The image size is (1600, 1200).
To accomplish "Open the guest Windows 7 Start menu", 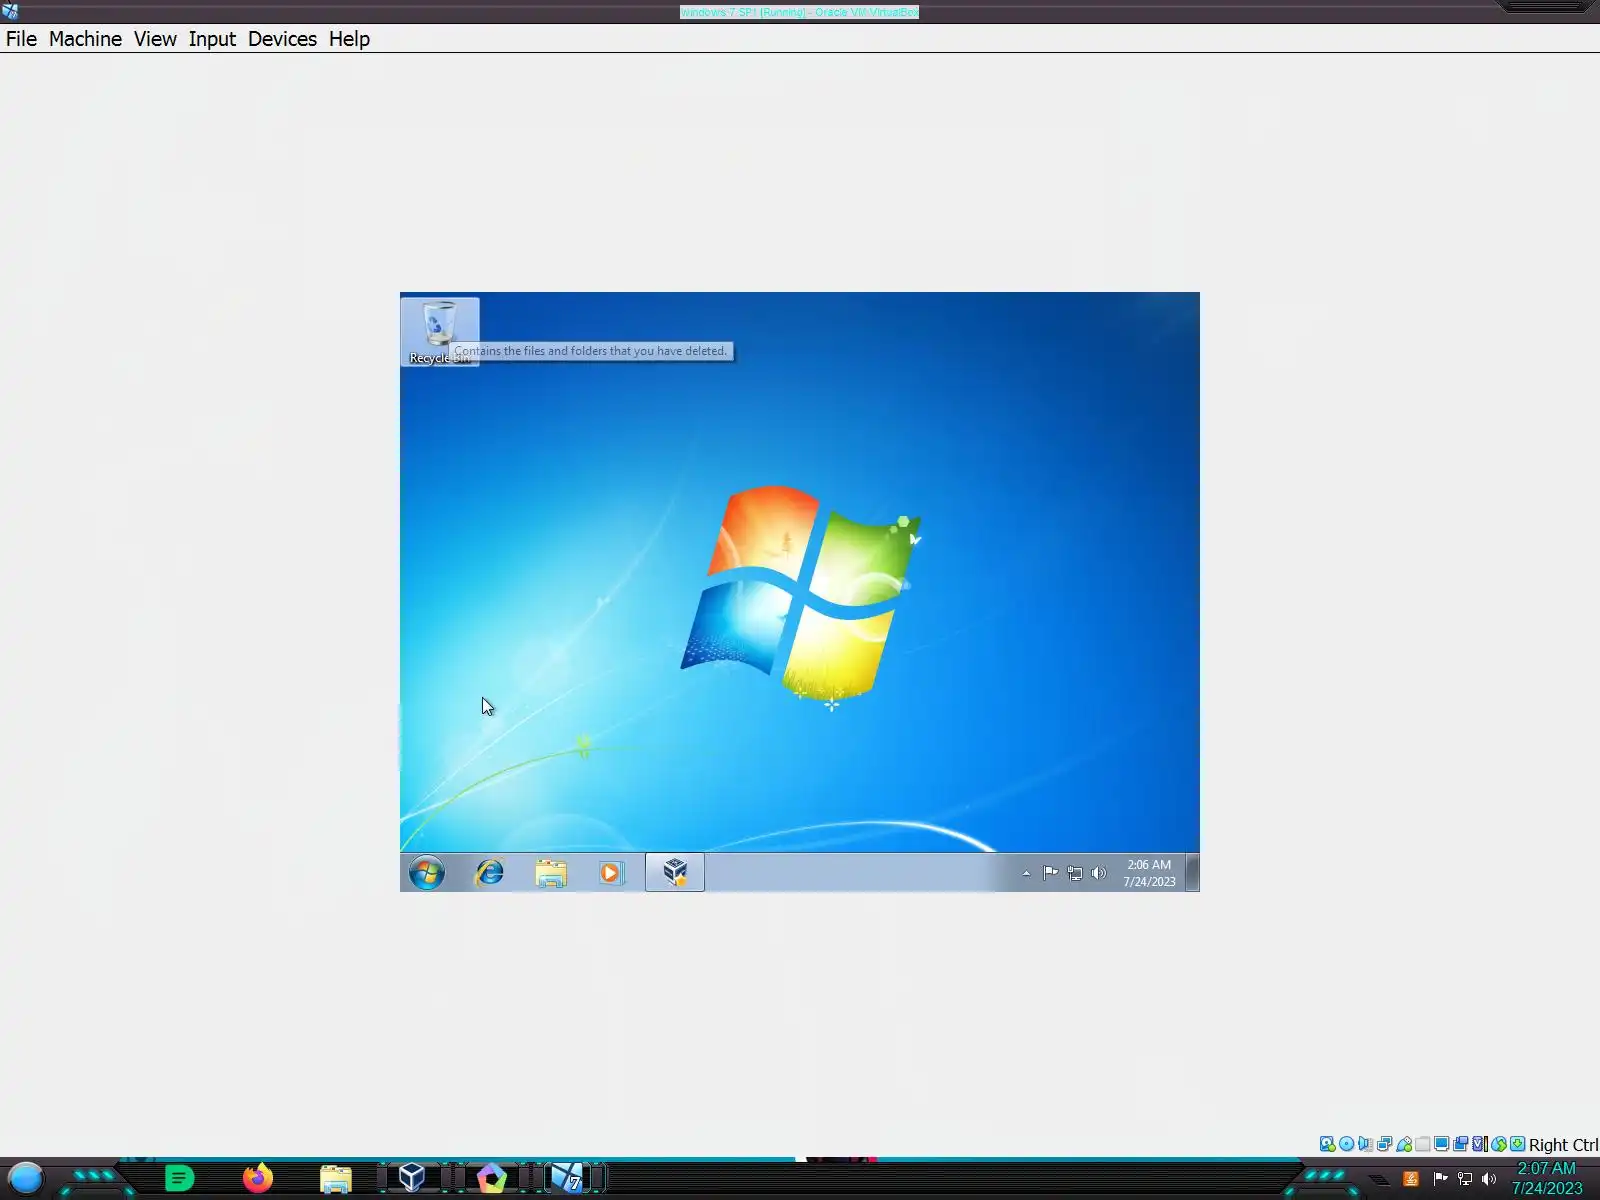I will tap(427, 873).
